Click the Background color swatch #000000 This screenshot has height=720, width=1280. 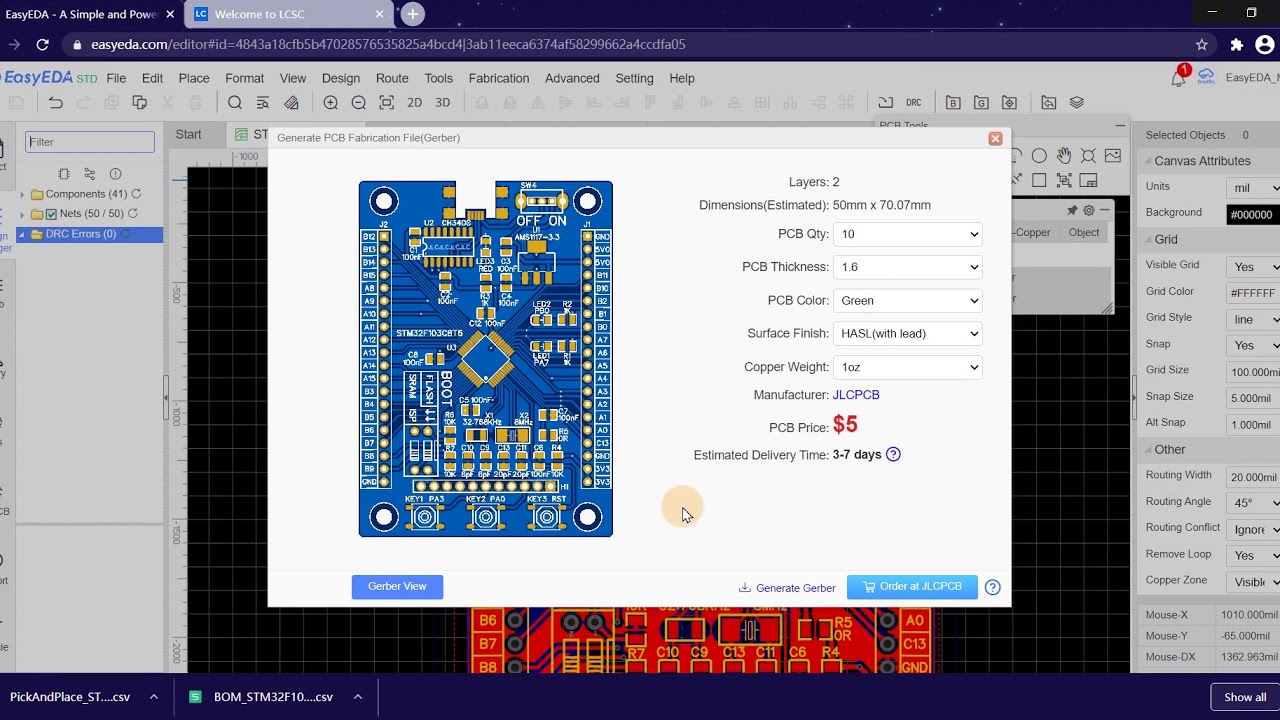pos(1253,214)
